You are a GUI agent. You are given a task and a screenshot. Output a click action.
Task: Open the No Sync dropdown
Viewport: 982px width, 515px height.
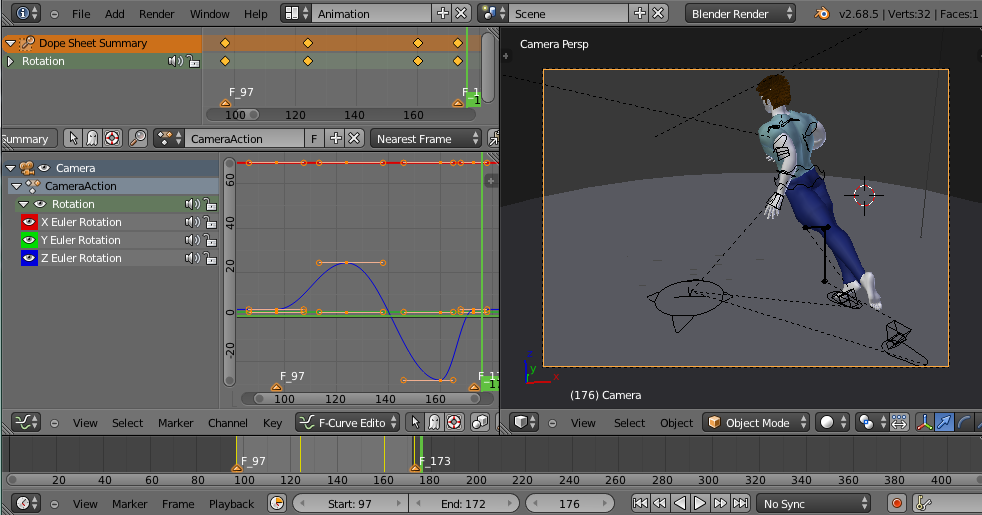(812, 504)
